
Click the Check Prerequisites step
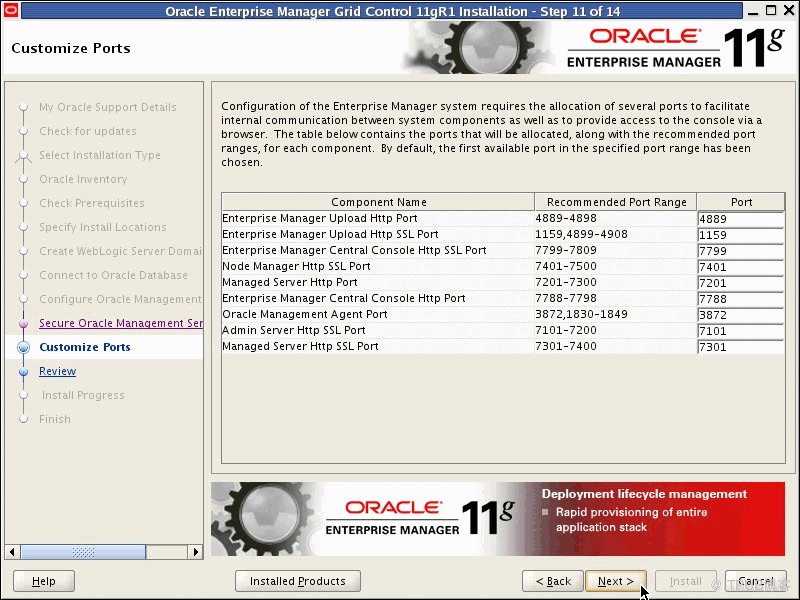point(92,203)
